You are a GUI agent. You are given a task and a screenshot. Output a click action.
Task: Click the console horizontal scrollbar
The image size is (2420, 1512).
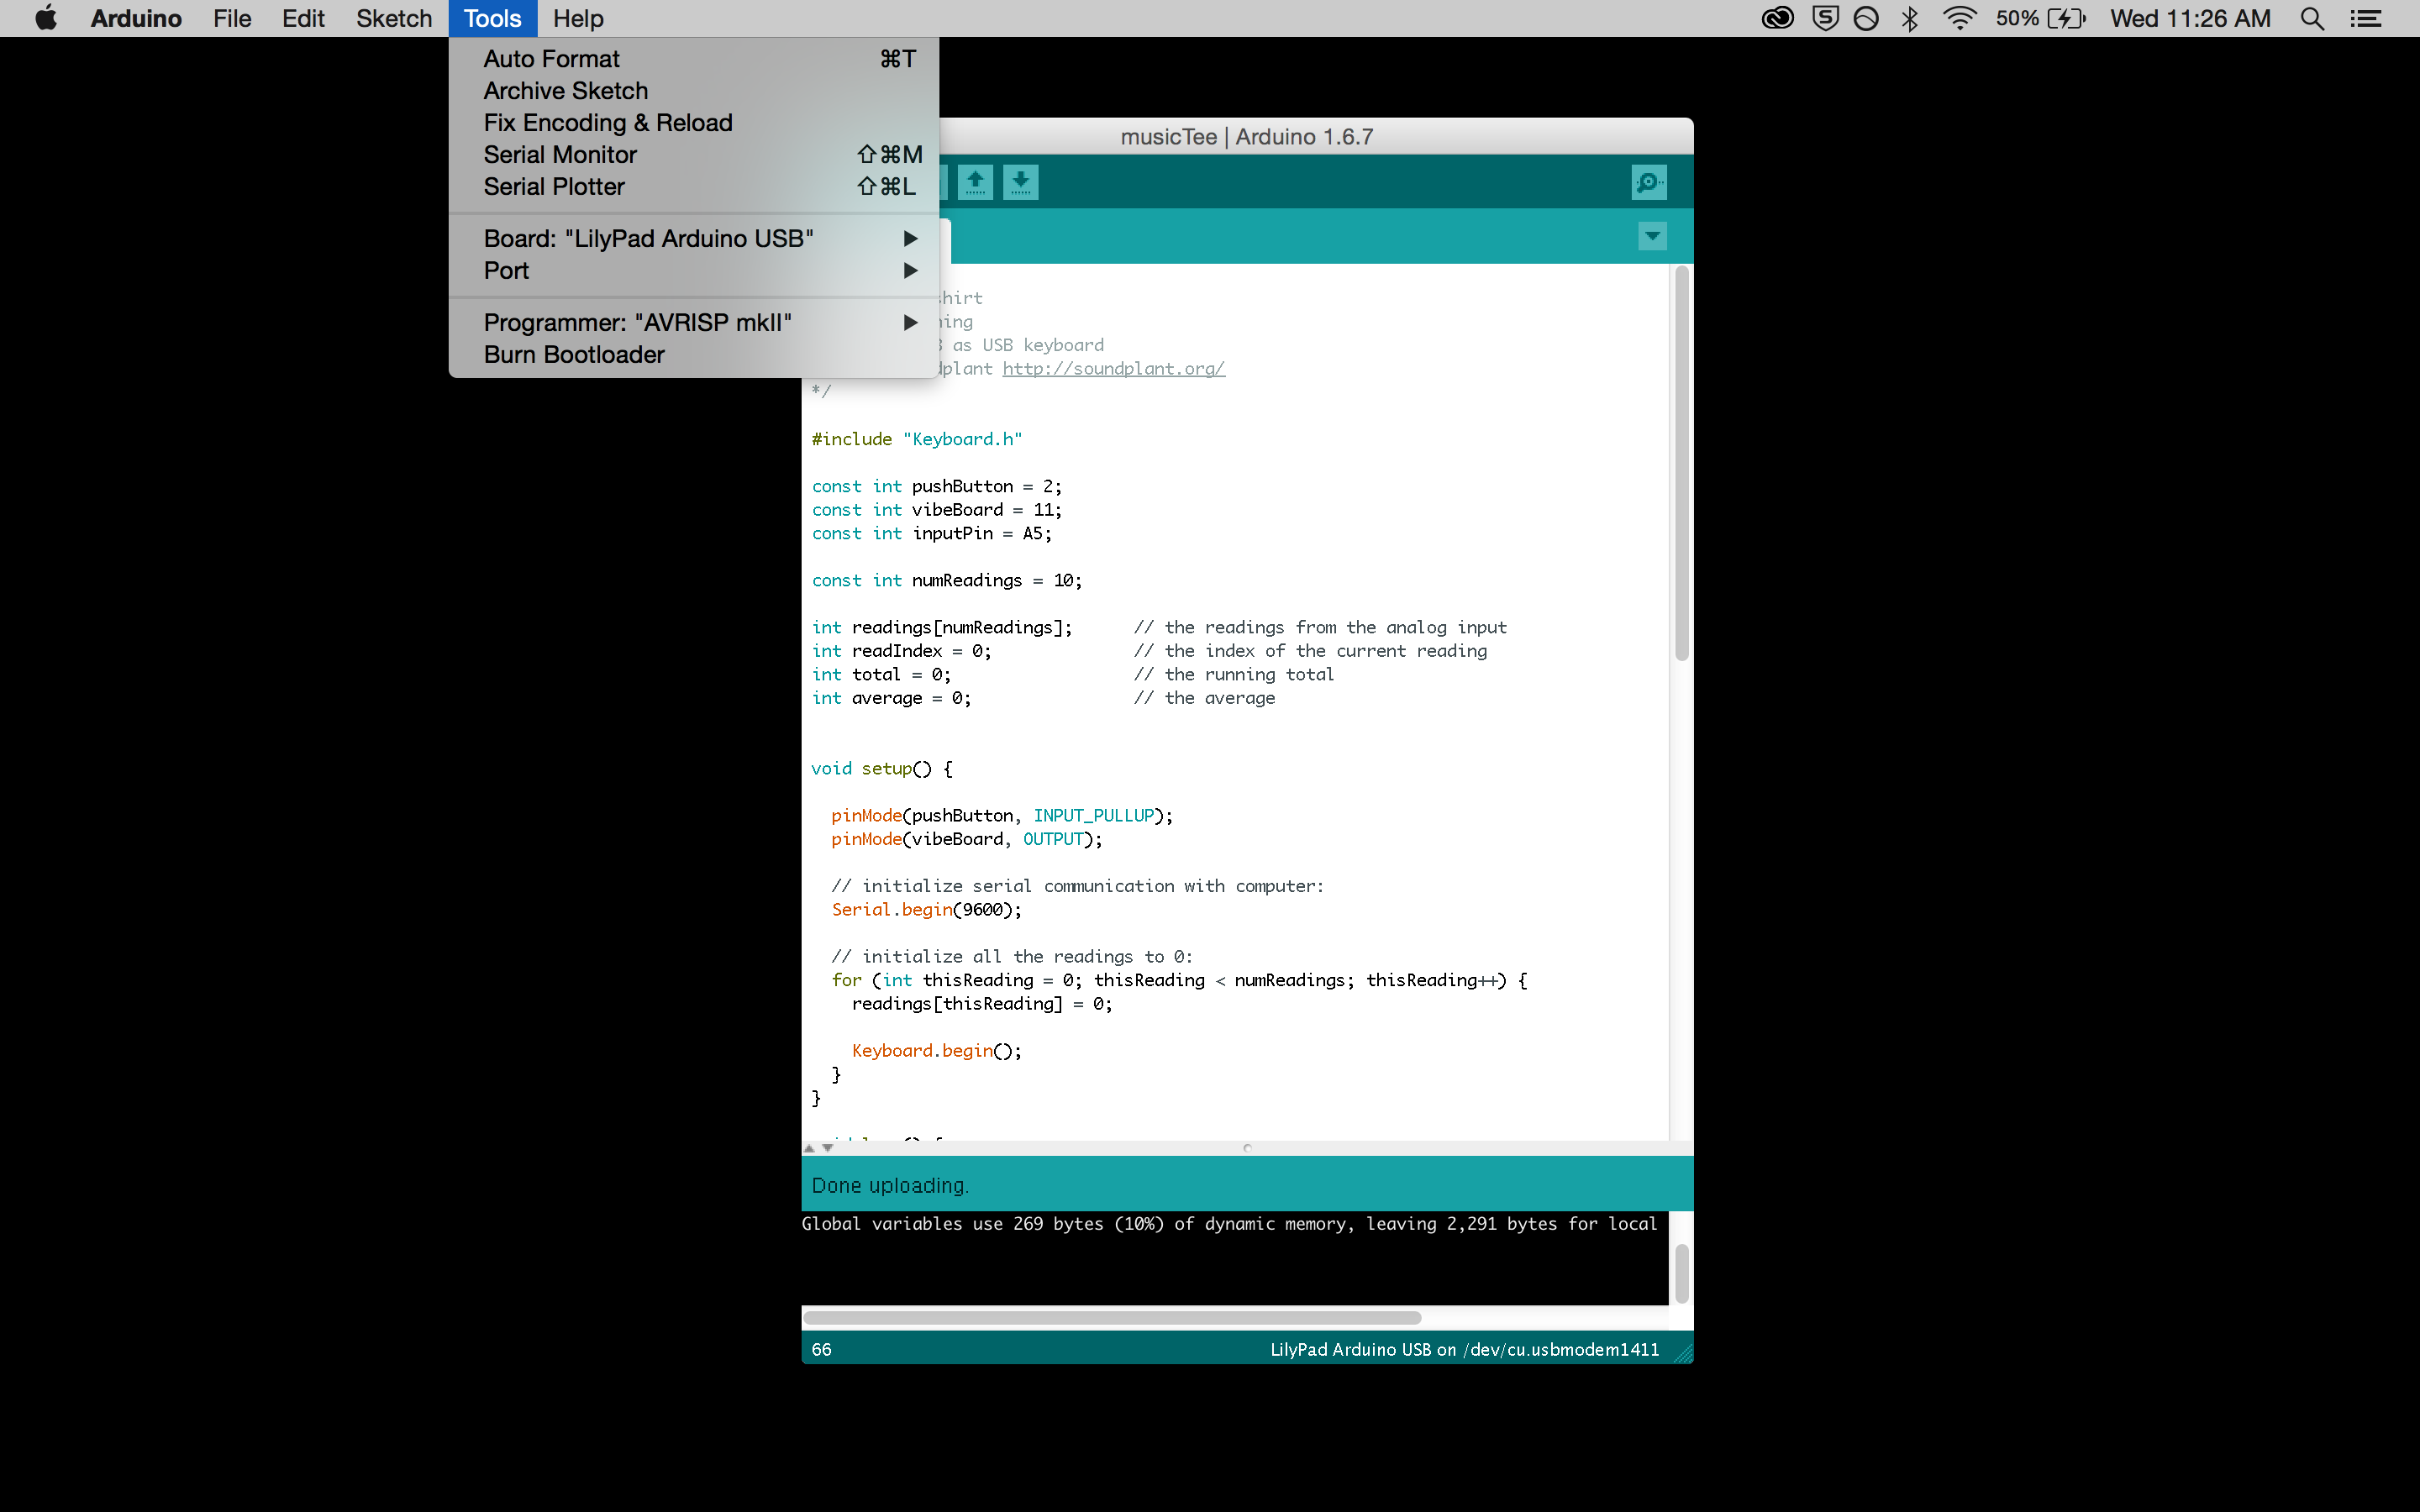(x=1110, y=1317)
